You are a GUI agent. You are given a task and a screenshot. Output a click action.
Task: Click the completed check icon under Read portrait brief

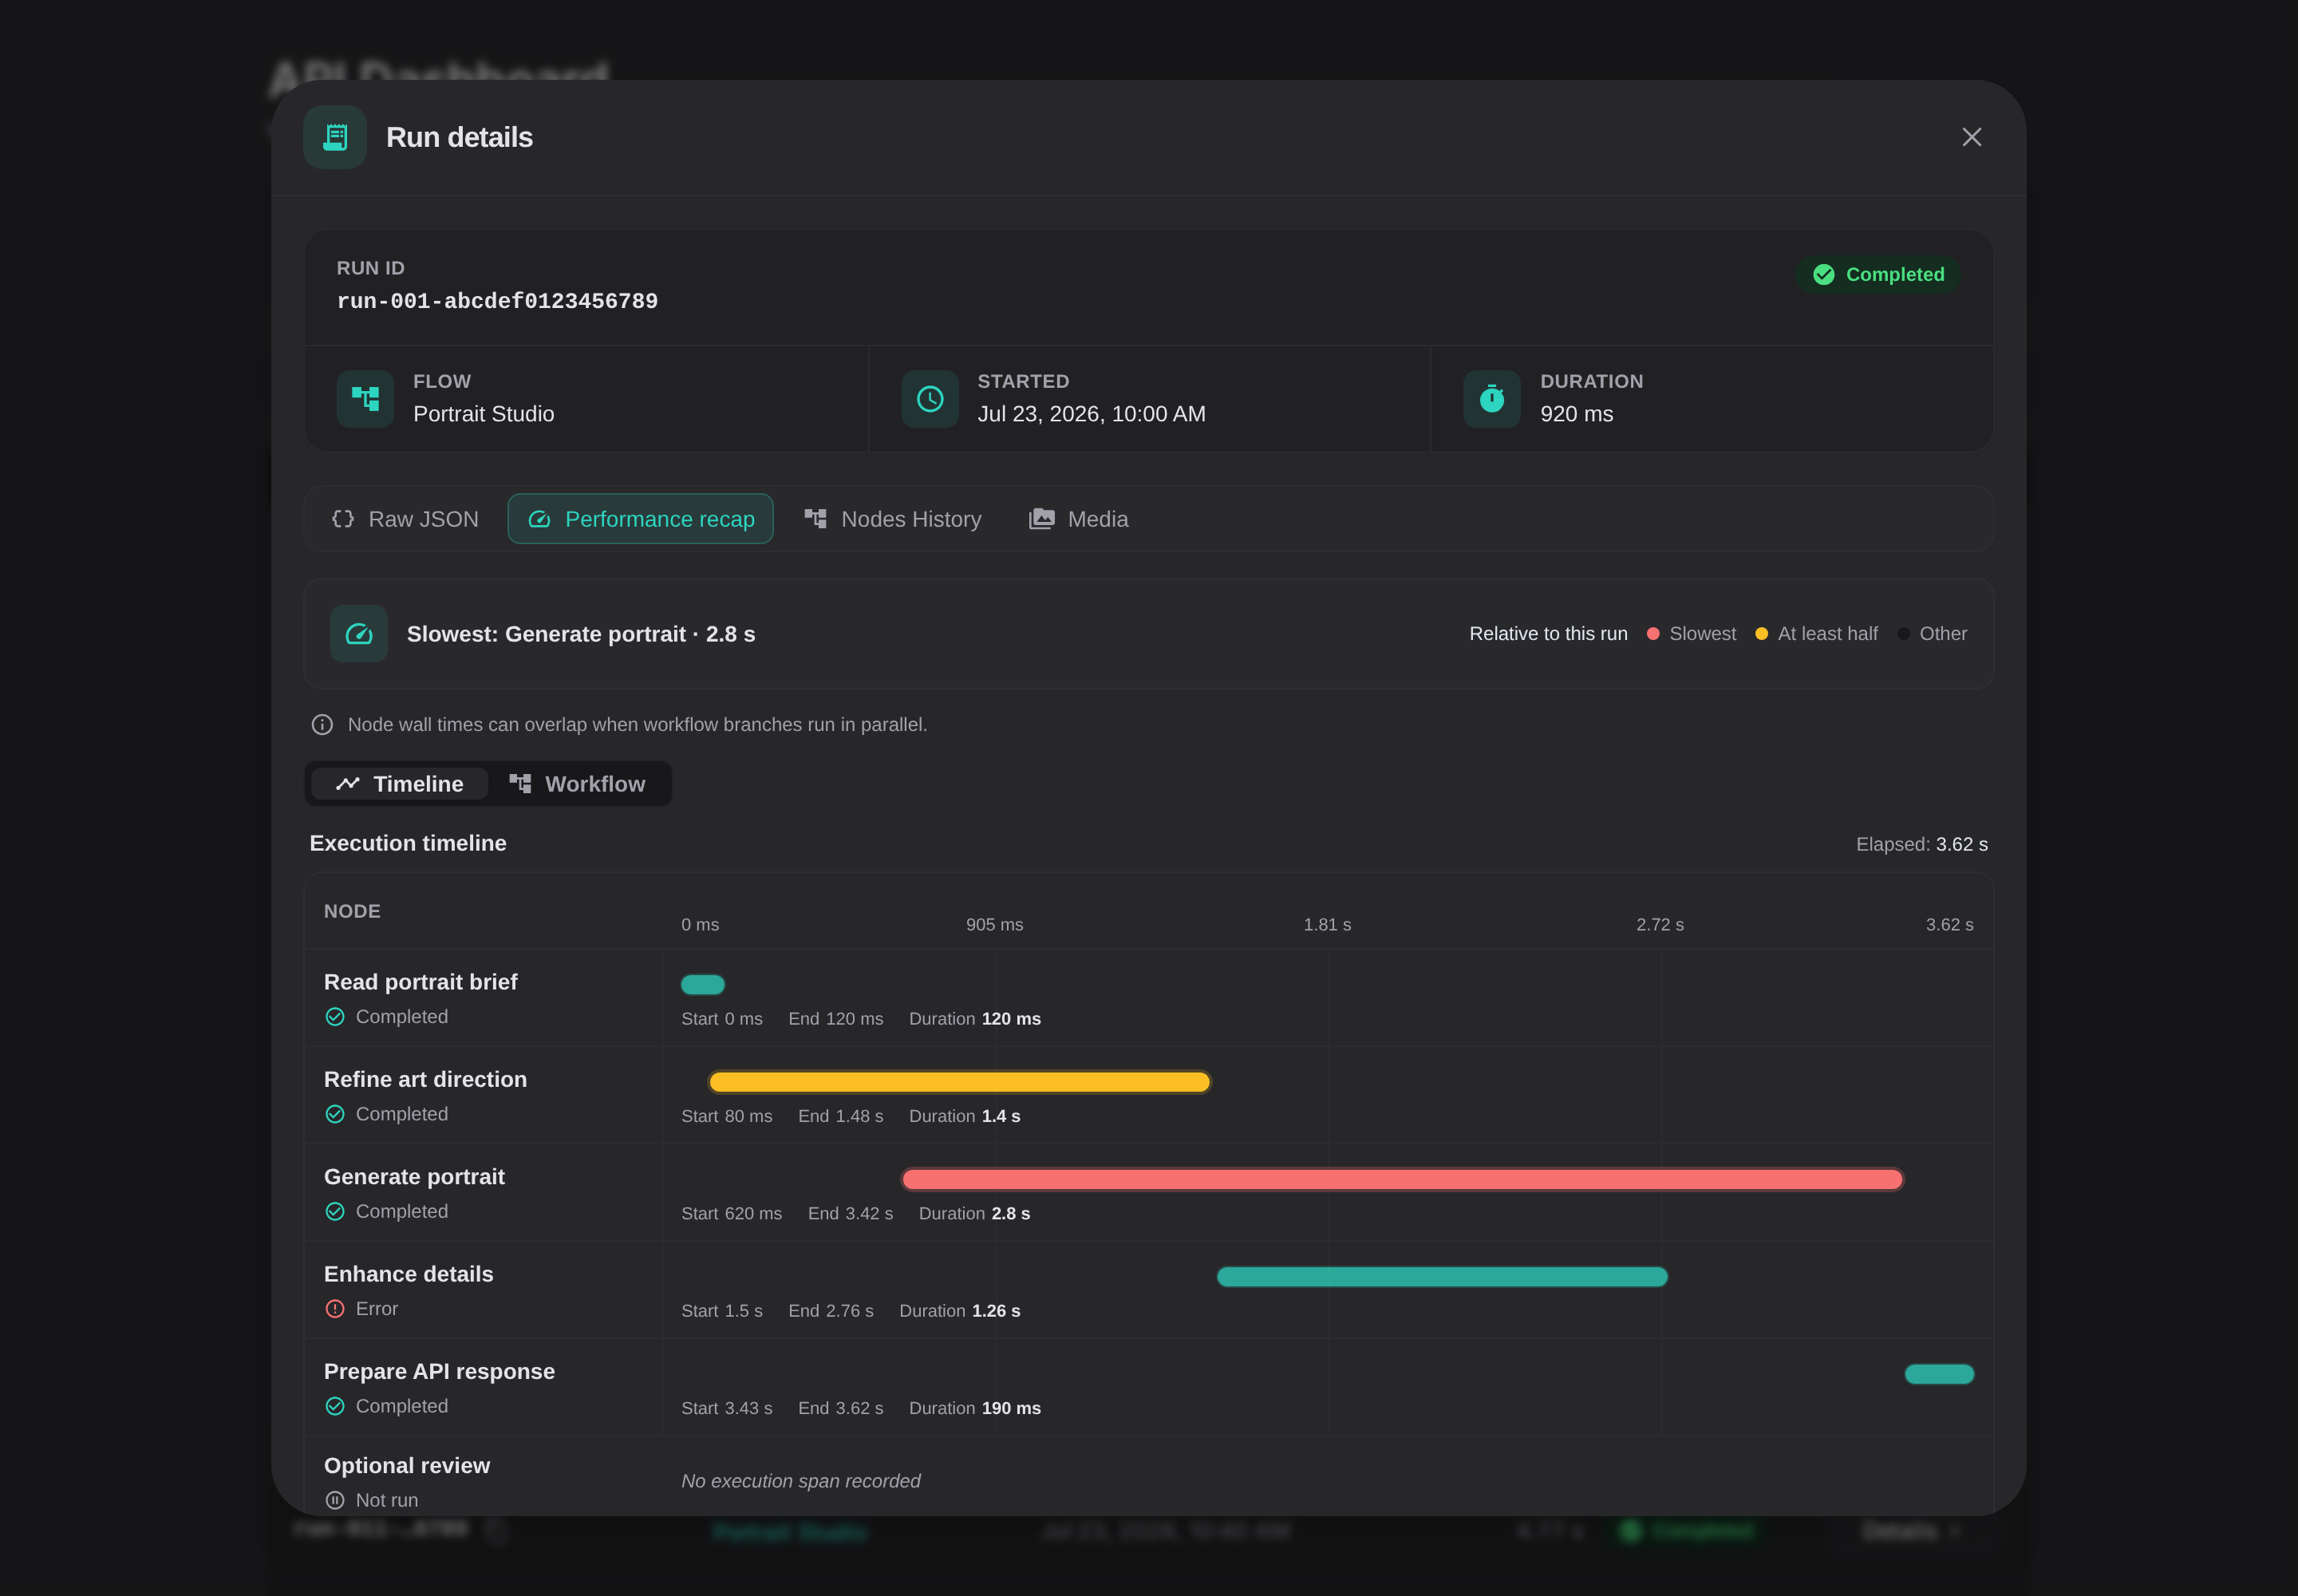[x=335, y=1017]
